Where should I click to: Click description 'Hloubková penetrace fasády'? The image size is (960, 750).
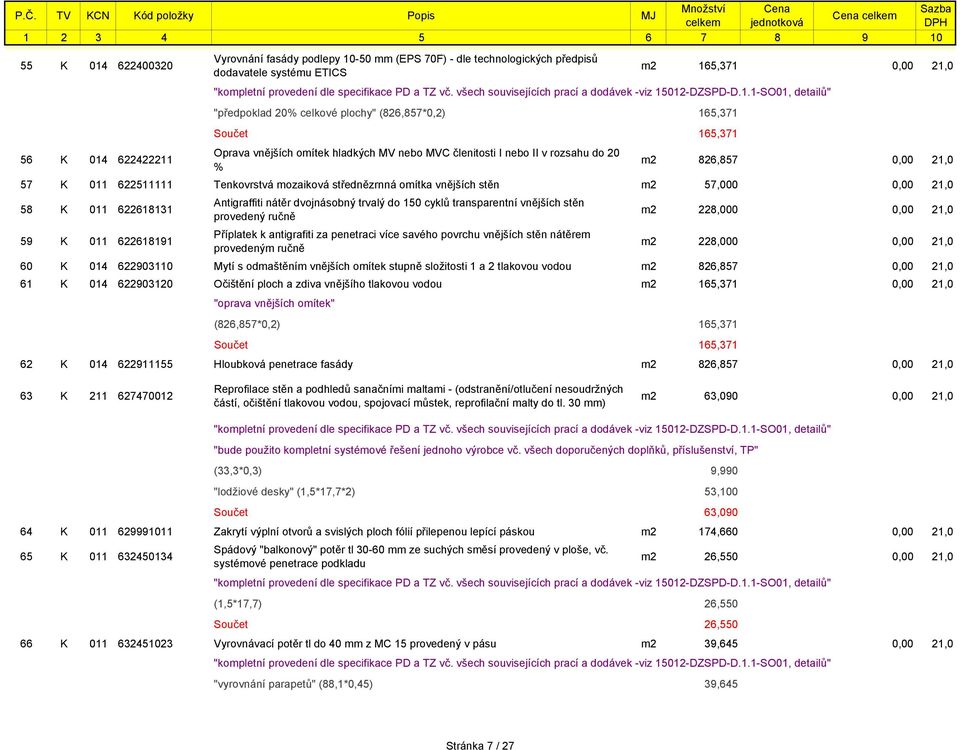(283, 364)
